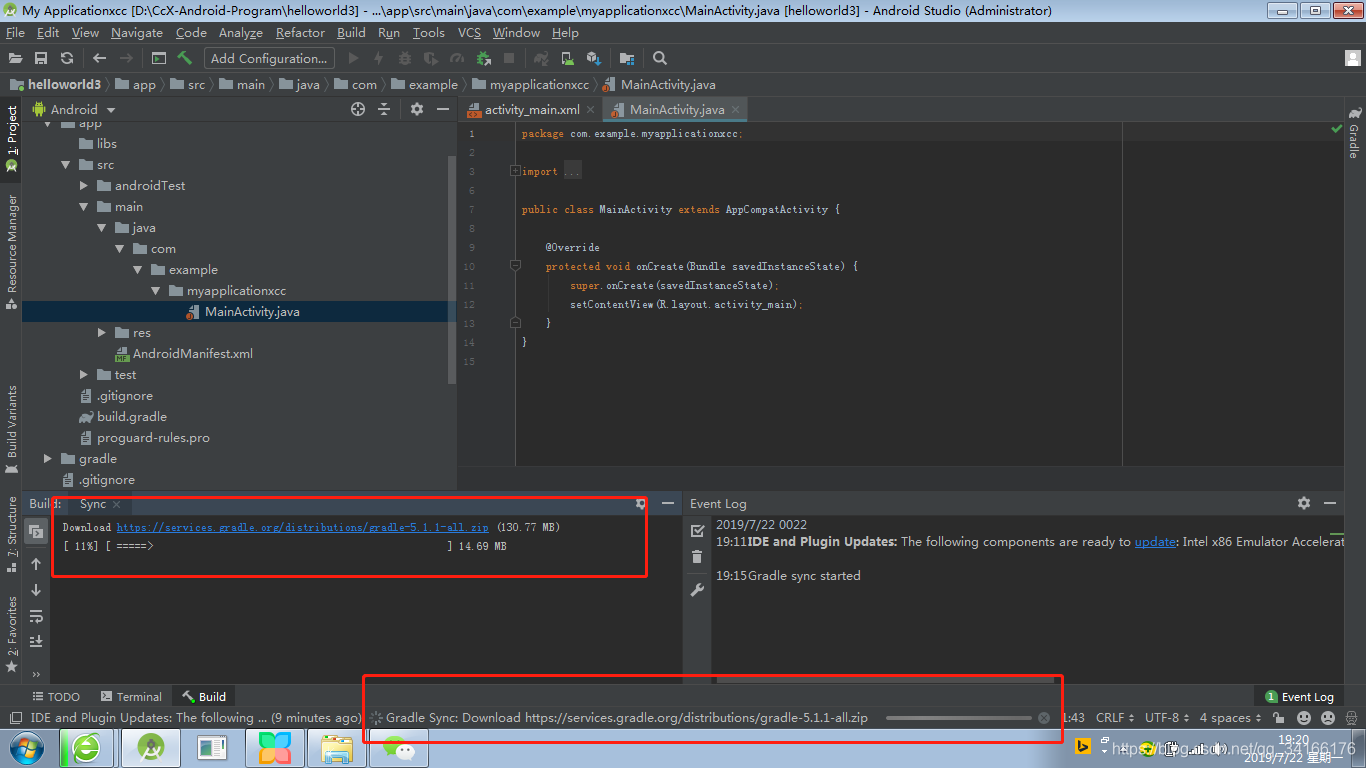This screenshot has height=768, width=1366.
Task: Click the Open folder toolbar icon
Action: [x=15, y=58]
